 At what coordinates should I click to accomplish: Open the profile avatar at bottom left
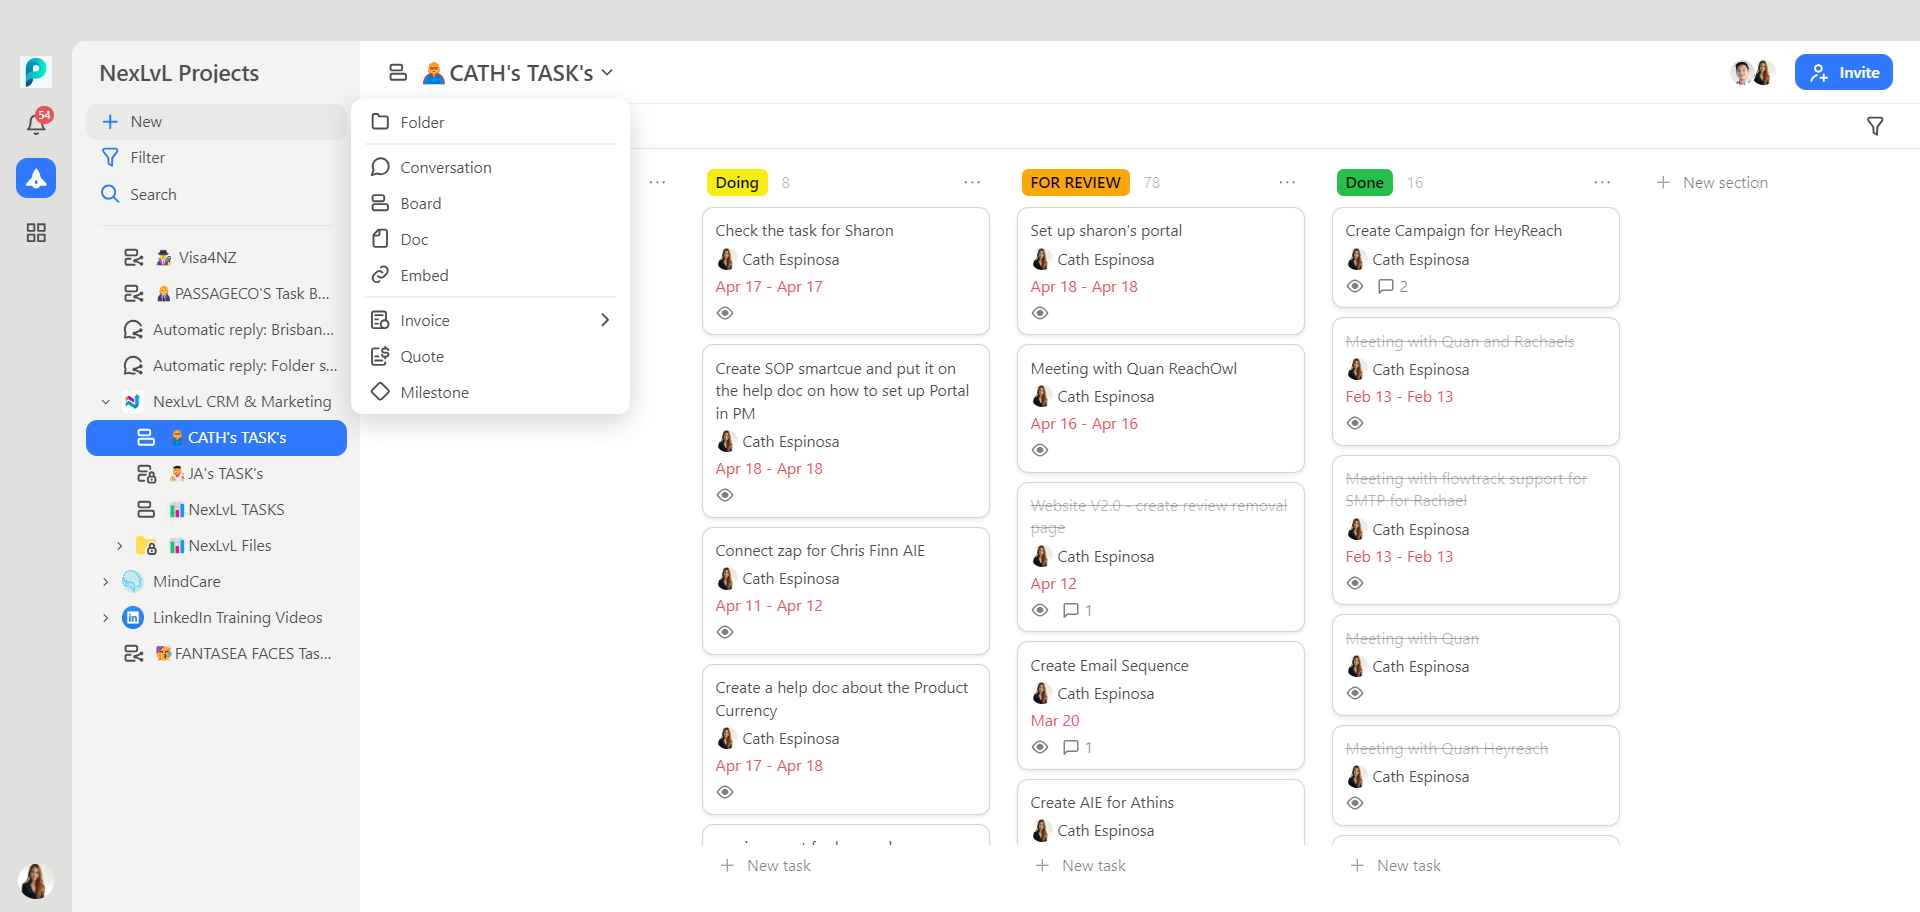click(x=33, y=881)
